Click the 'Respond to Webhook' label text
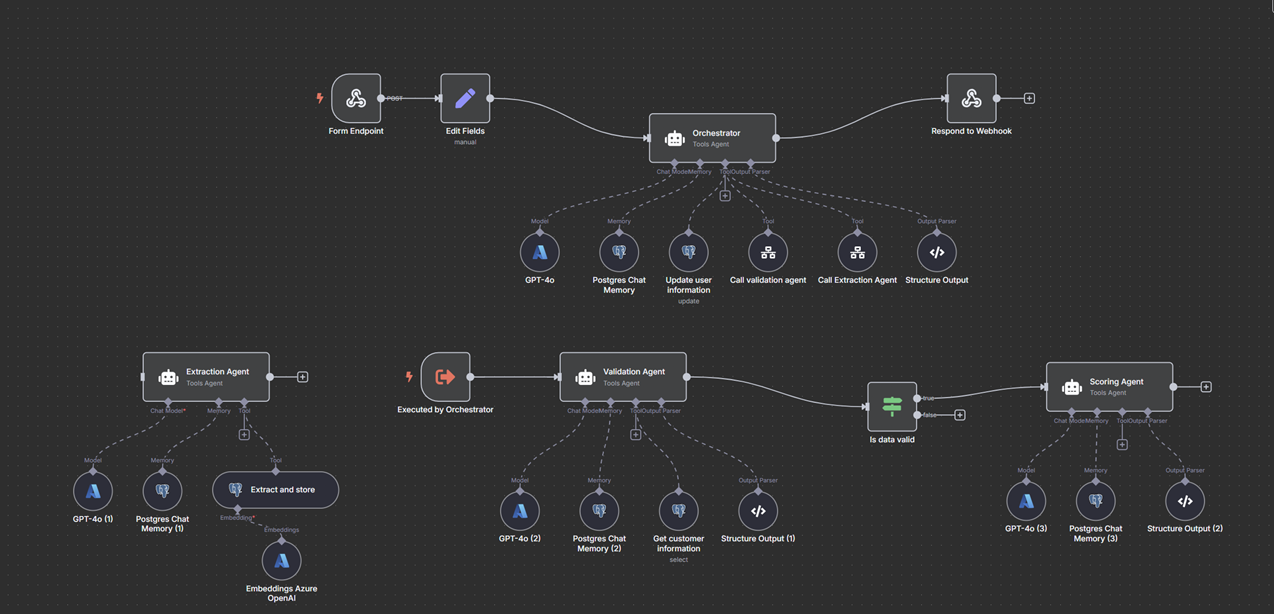The width and height of the screenshot is (1274, 614). click(971, 131)
